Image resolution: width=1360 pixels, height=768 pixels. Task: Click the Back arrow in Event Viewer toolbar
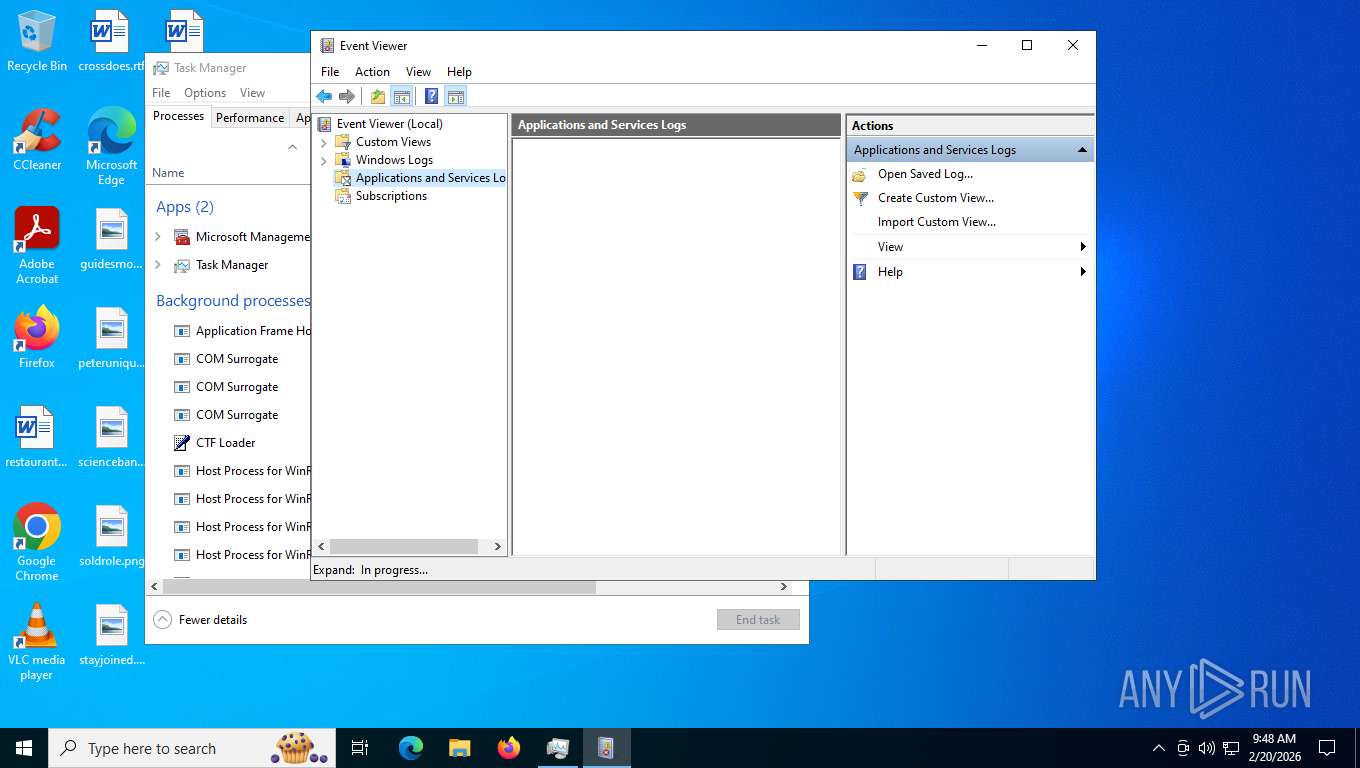point(324,96)
